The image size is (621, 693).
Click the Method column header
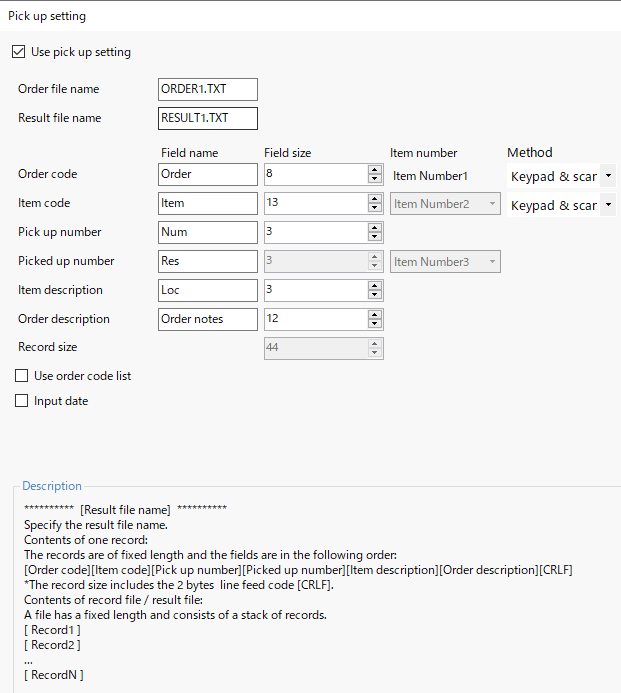coord(530,152)
